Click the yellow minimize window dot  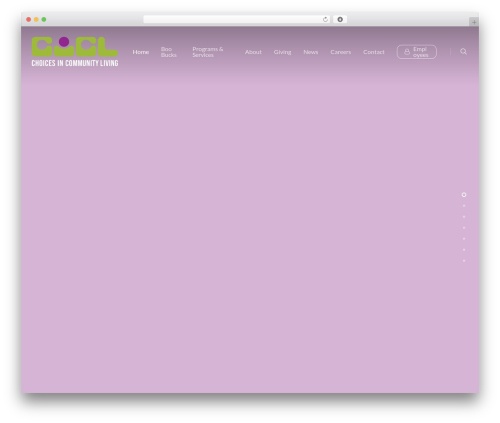(x=36, y=20)
